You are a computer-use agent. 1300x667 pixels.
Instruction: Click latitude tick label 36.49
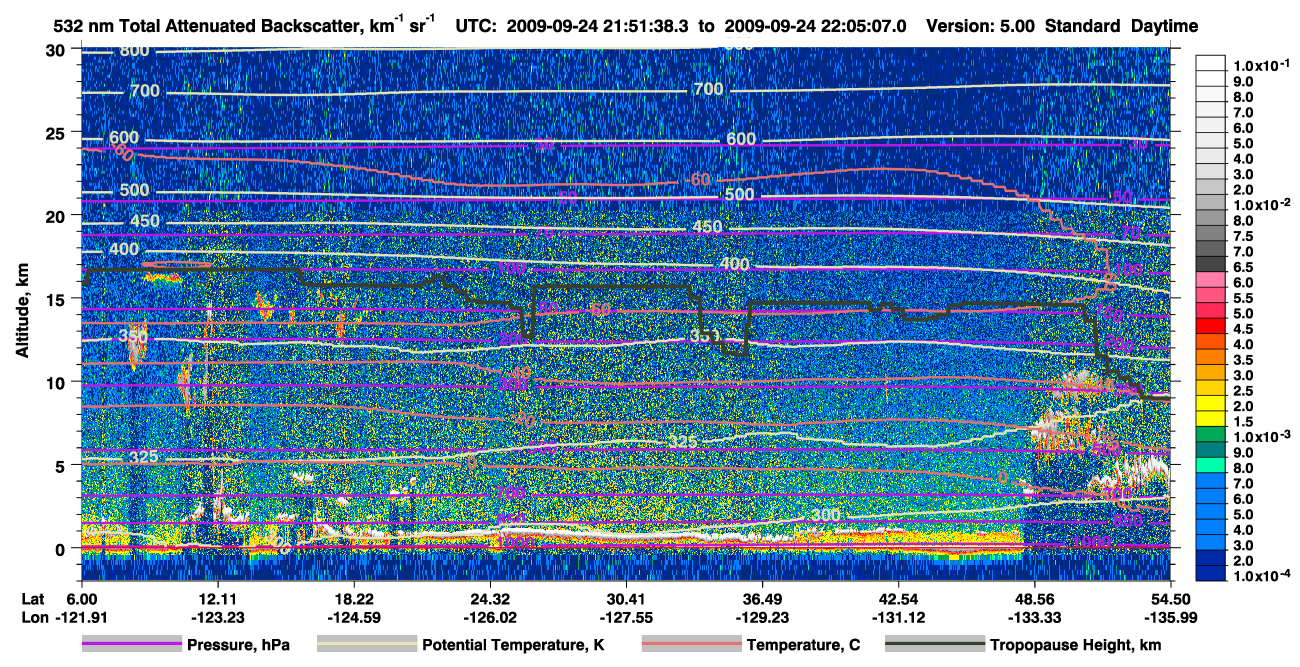click(x=762, y=597)
